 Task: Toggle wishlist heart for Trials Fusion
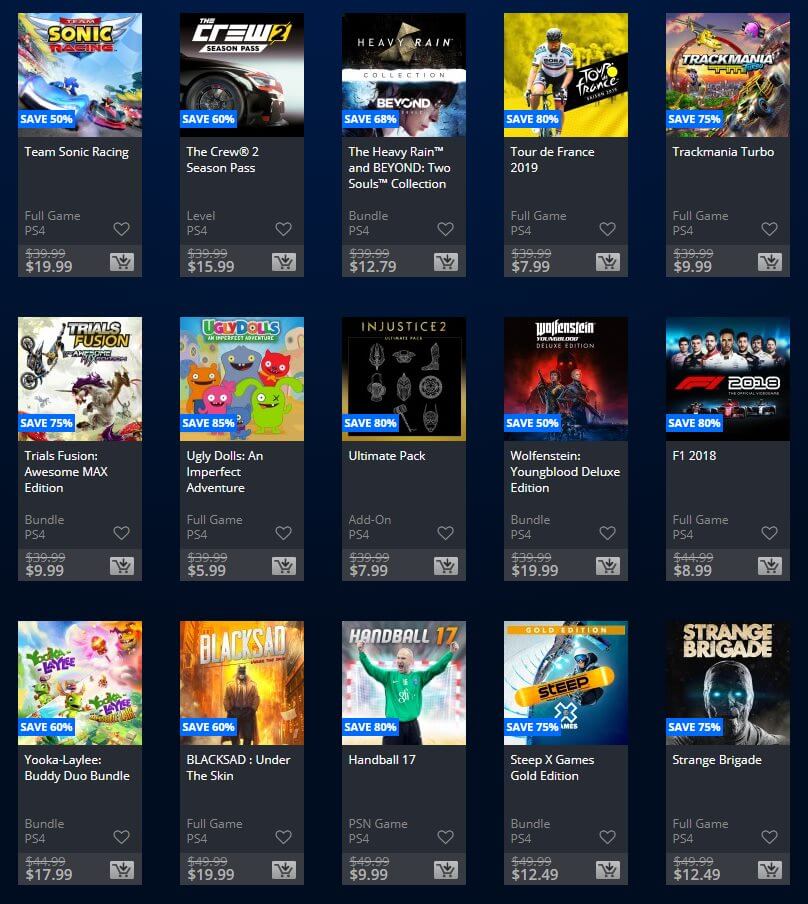(121, 533)
